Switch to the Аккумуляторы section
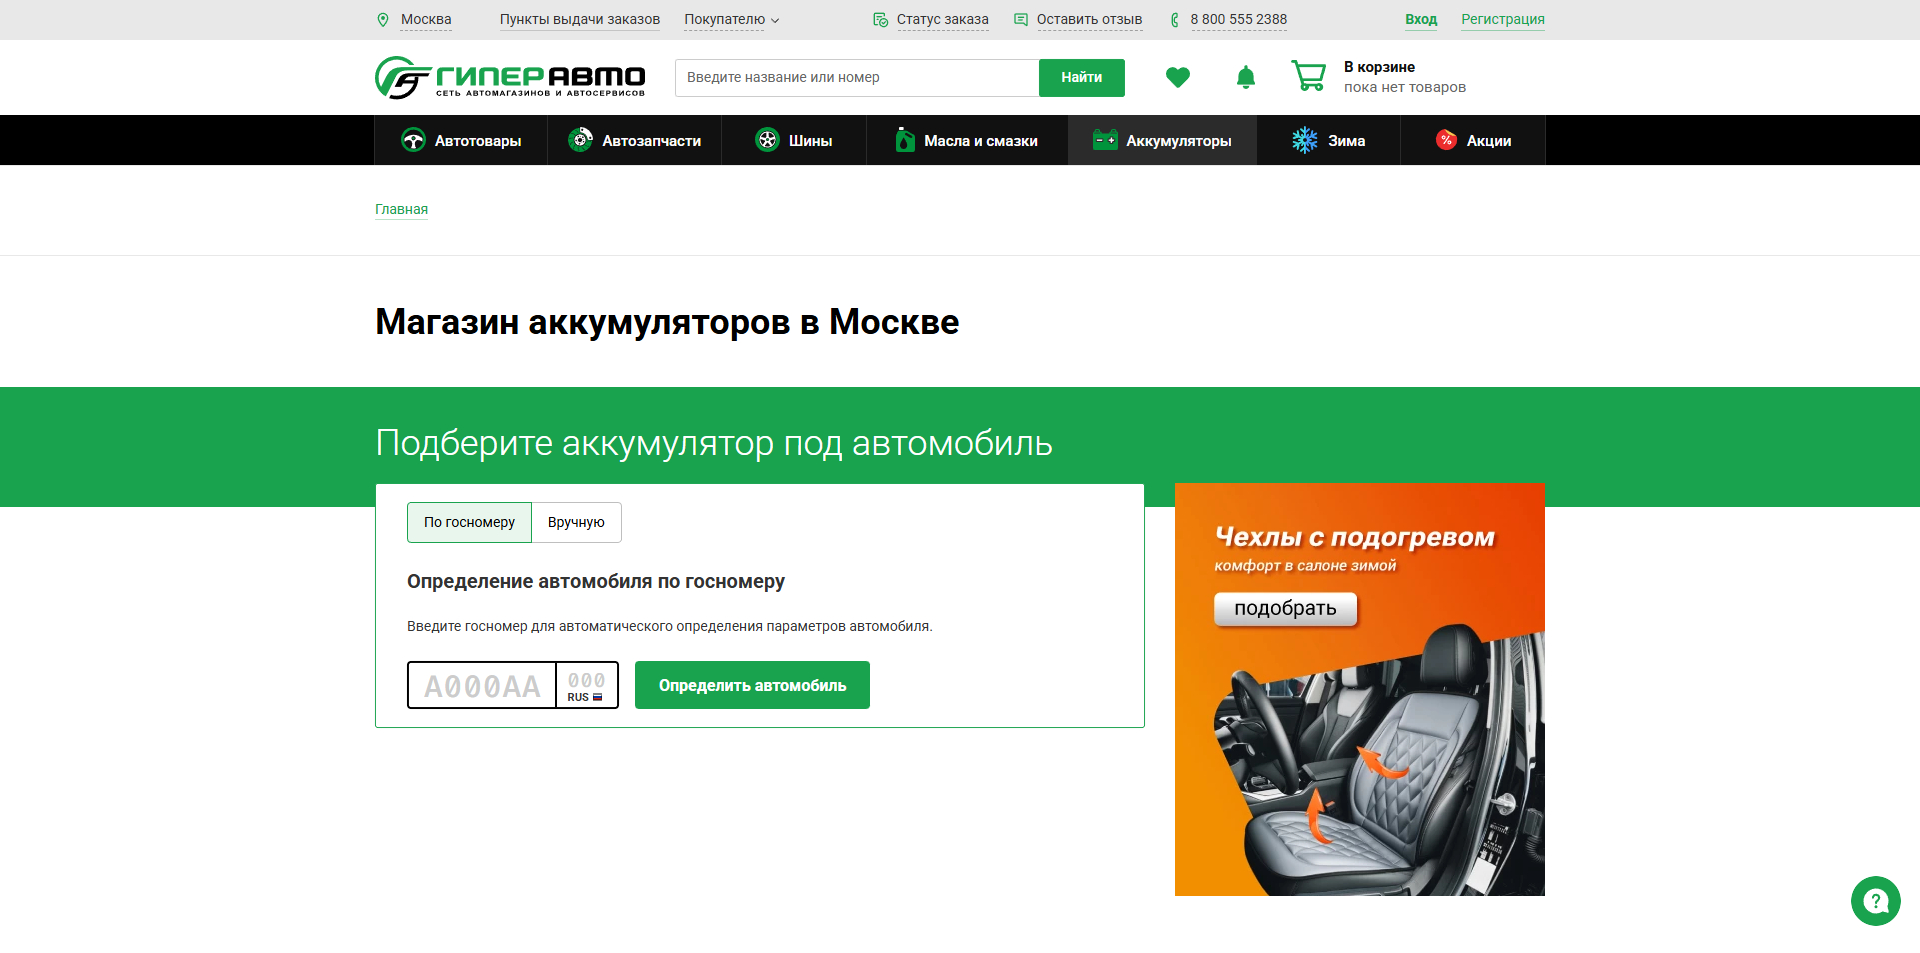Viewport: 1920px width, 953px height. 1162,140
